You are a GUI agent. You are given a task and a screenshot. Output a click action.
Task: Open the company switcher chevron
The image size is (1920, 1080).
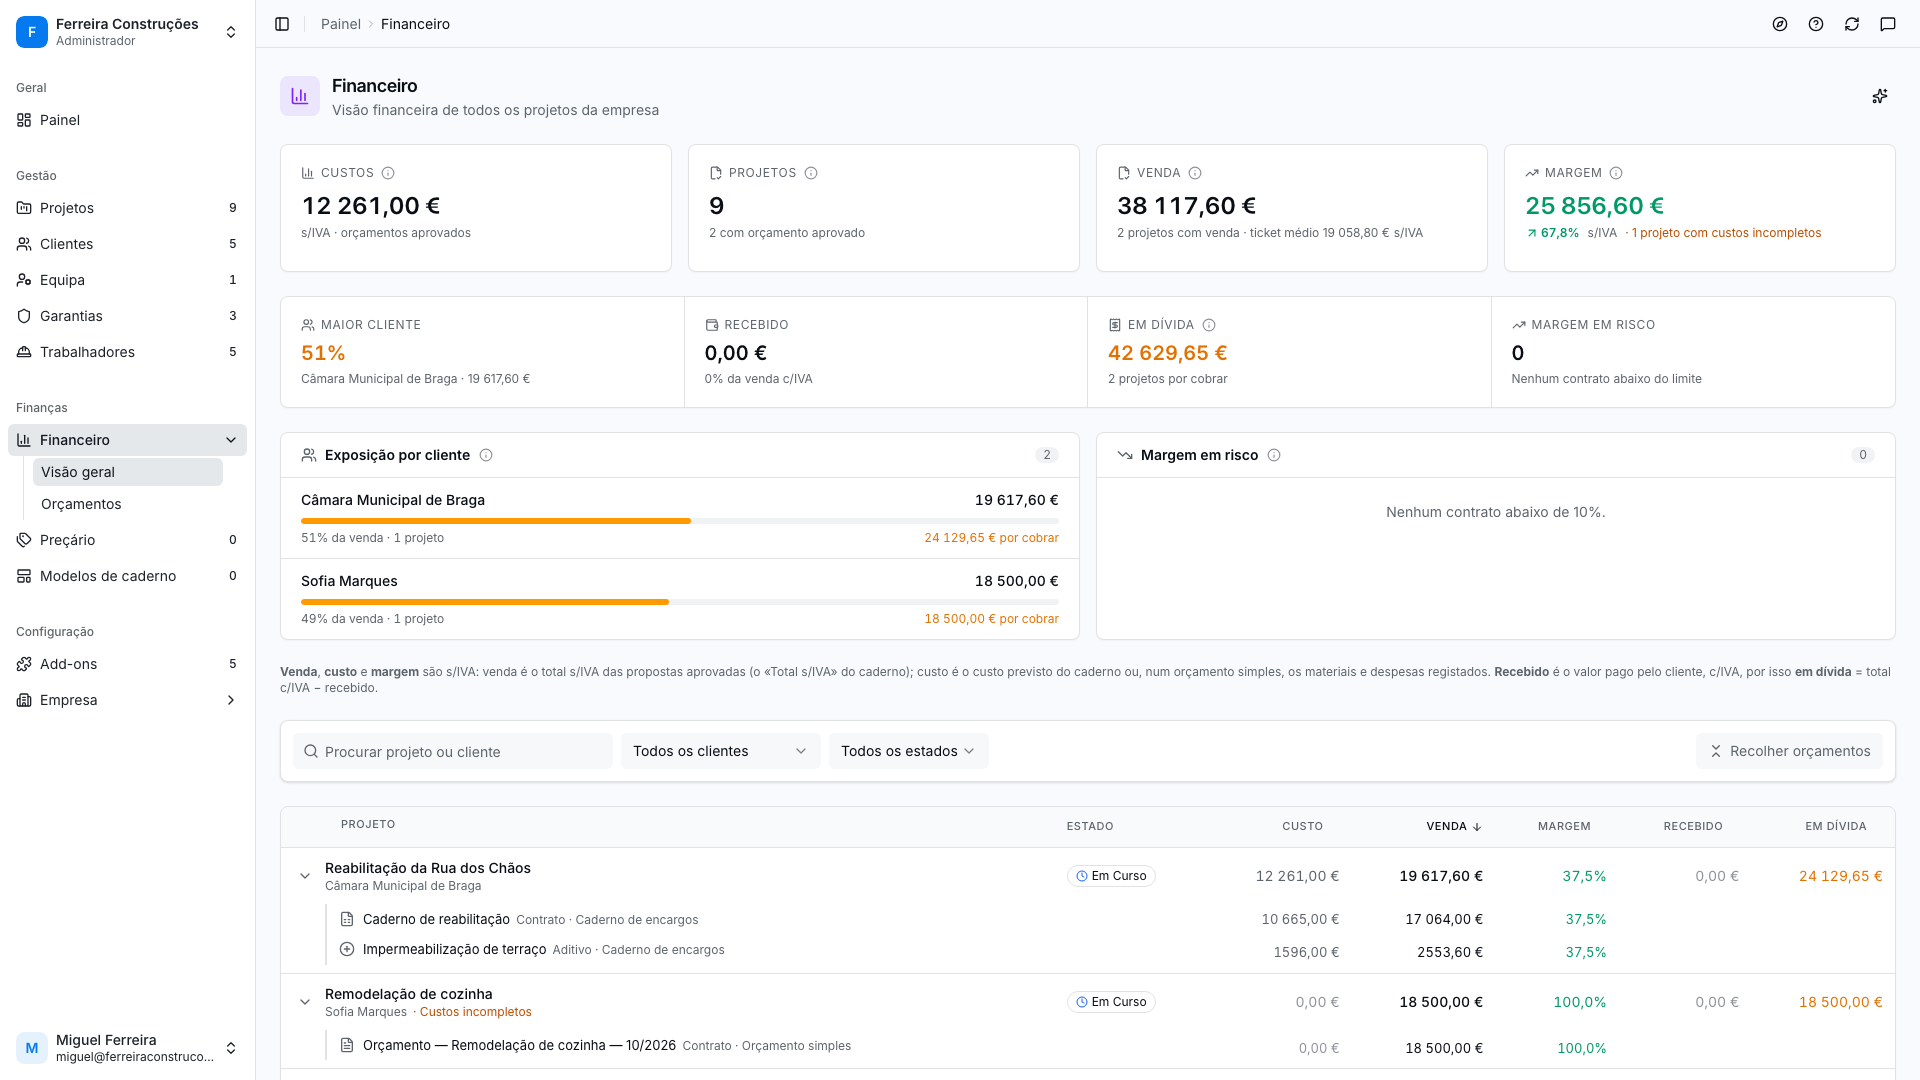231,32
